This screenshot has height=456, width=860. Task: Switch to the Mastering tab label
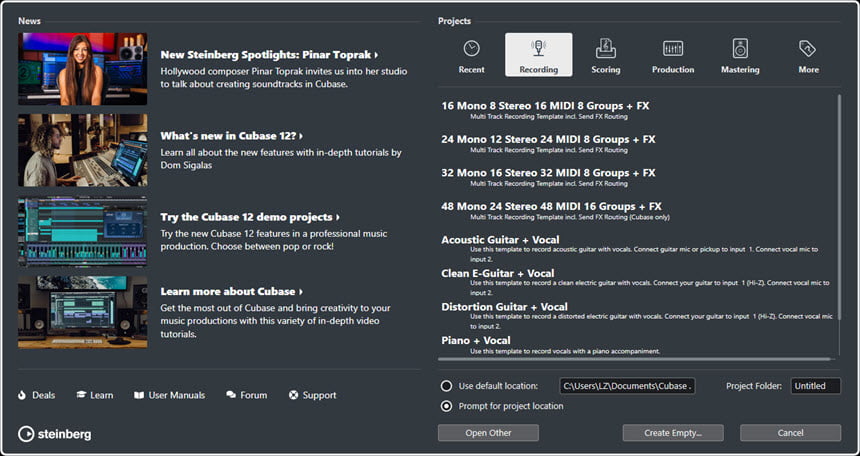(x=740, y=70)
